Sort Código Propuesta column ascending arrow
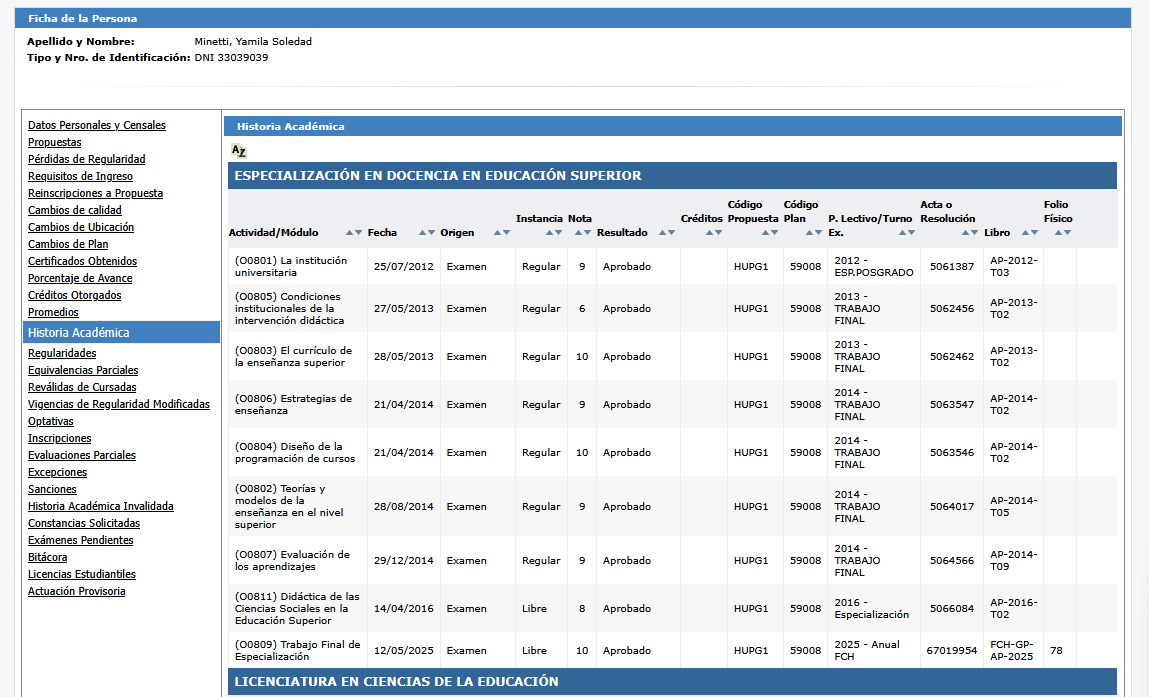This screenshot has width=1149, height=697. [x=765, y=232]
